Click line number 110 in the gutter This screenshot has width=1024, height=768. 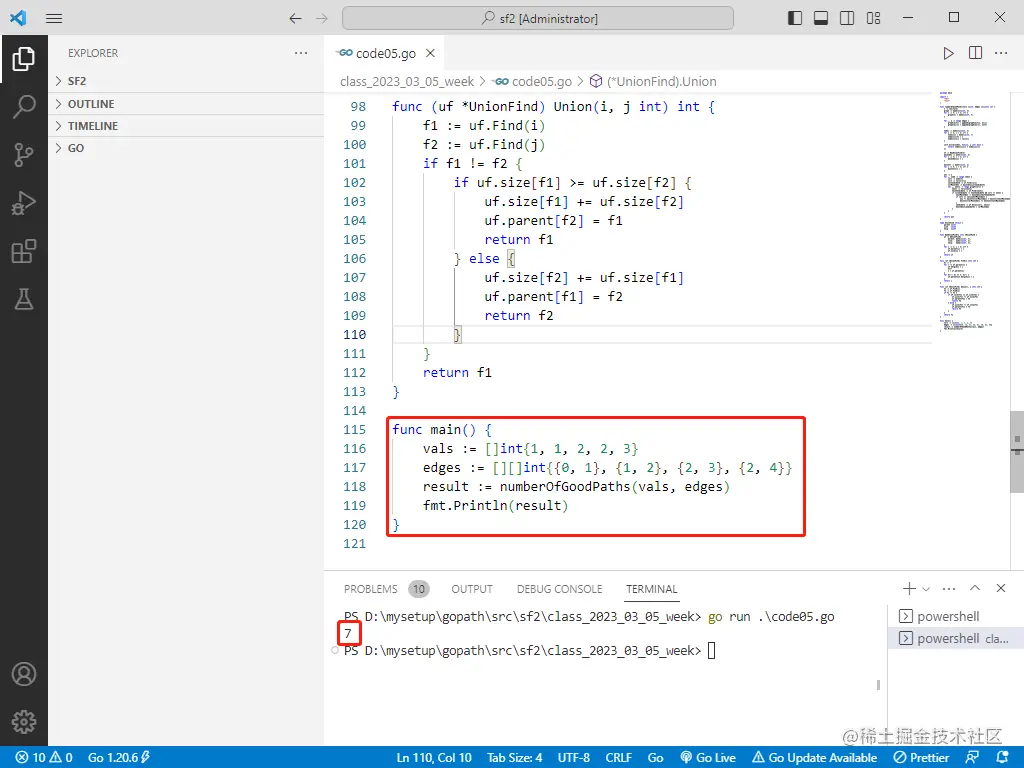click(355, 334)
